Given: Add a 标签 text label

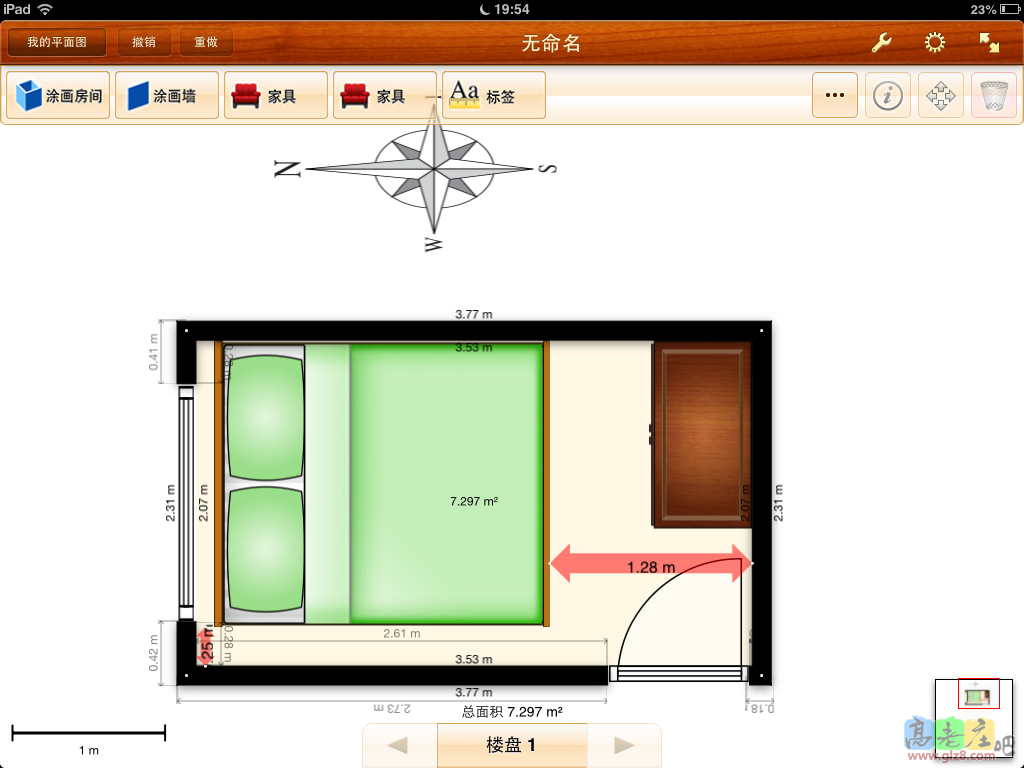Looking at the screenshot, I should click(x=493, y=96).
